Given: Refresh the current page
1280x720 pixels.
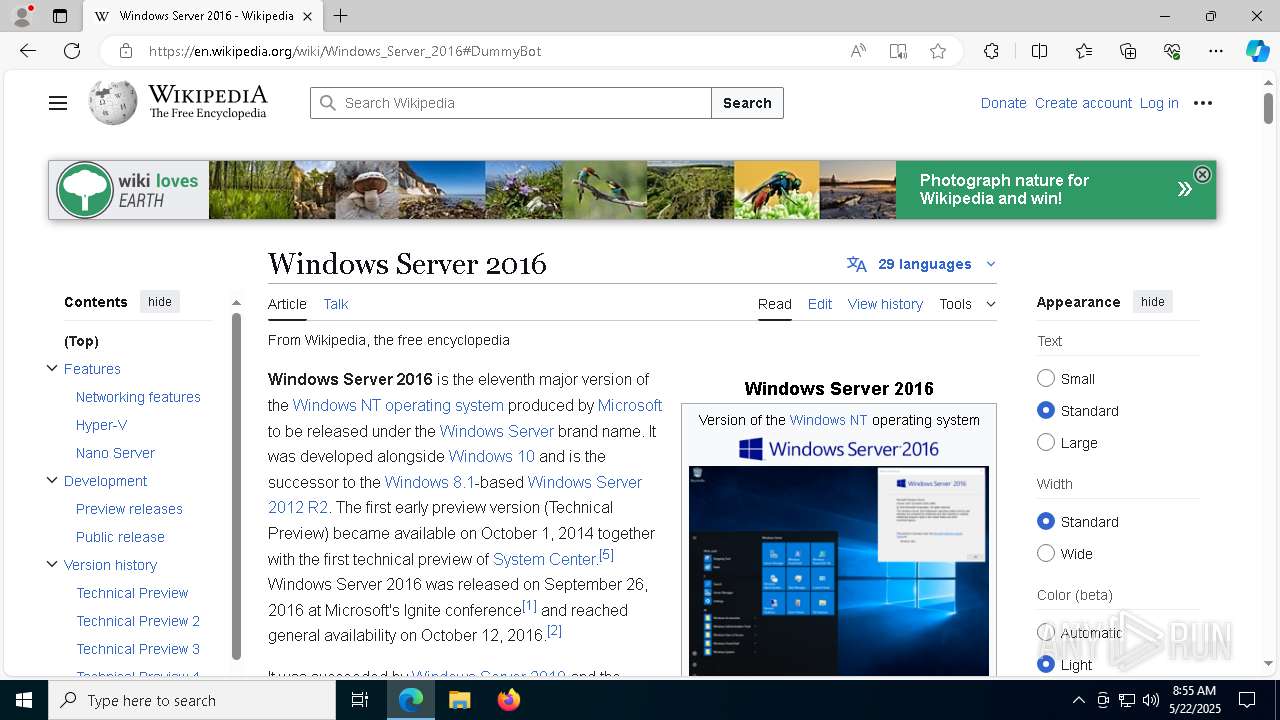Looking at the screenshot, I should tap(72, 51).
